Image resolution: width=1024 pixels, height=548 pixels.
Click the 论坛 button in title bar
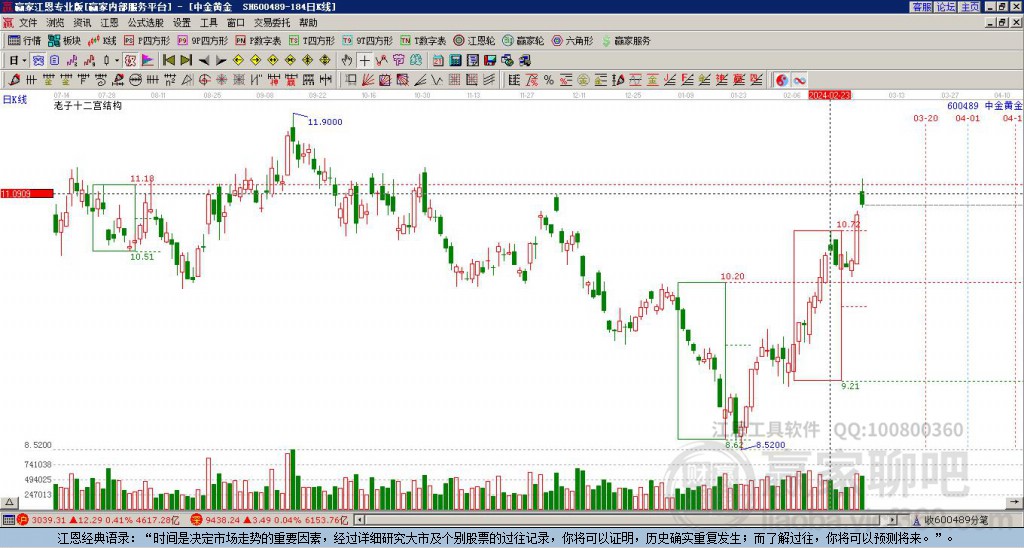[x=945, y=7]
